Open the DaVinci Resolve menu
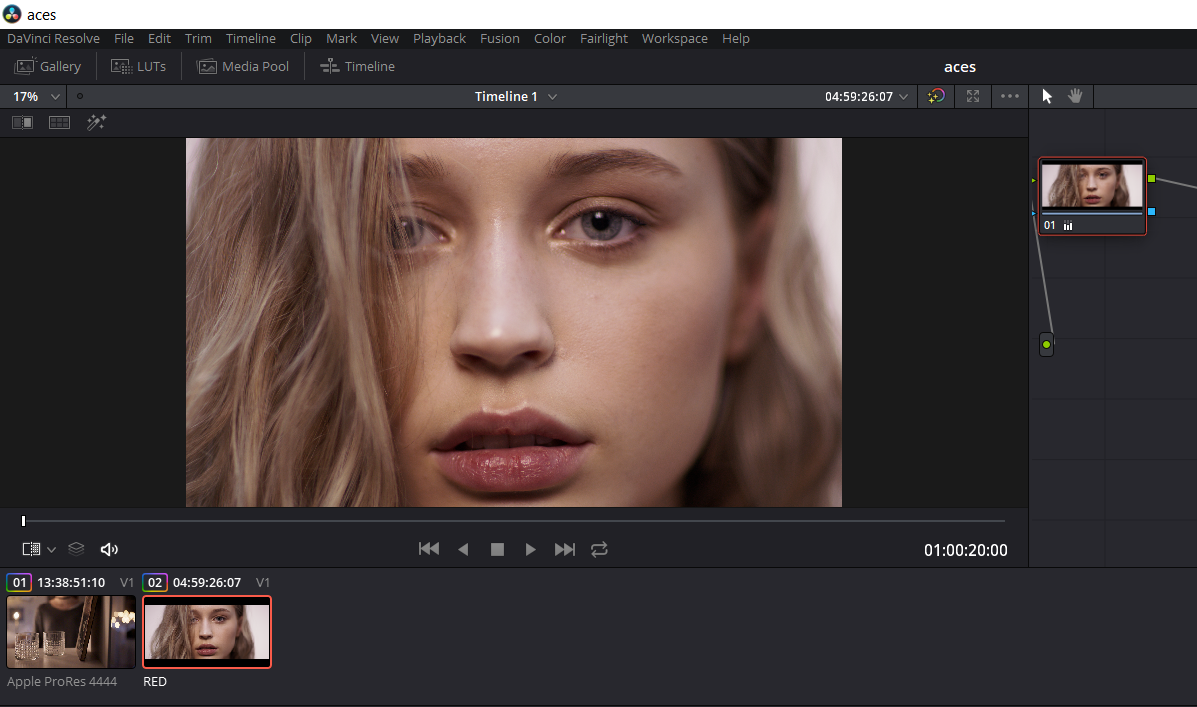Screen dimensions: 1197x707 tap(53, 38)
